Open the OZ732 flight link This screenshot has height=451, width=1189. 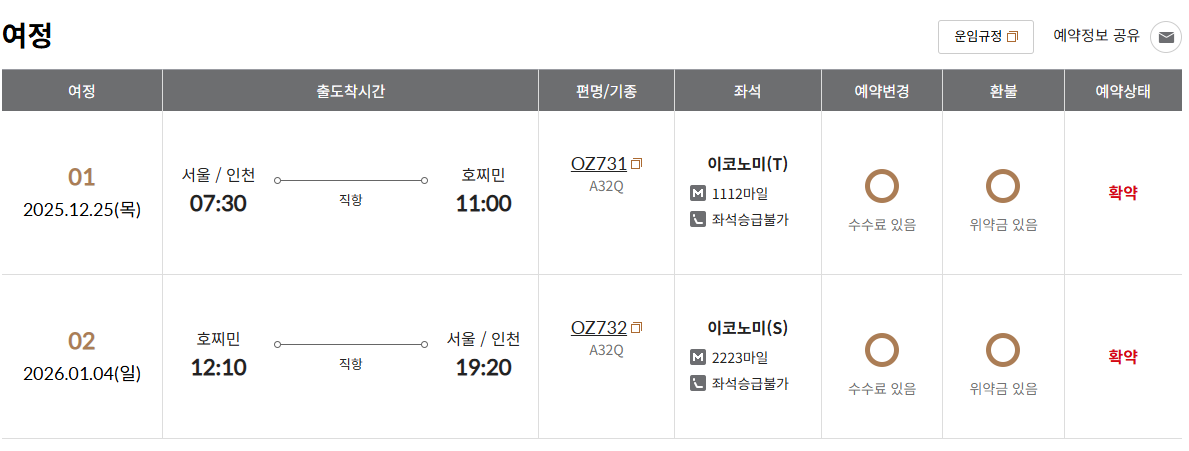[598, 327]
